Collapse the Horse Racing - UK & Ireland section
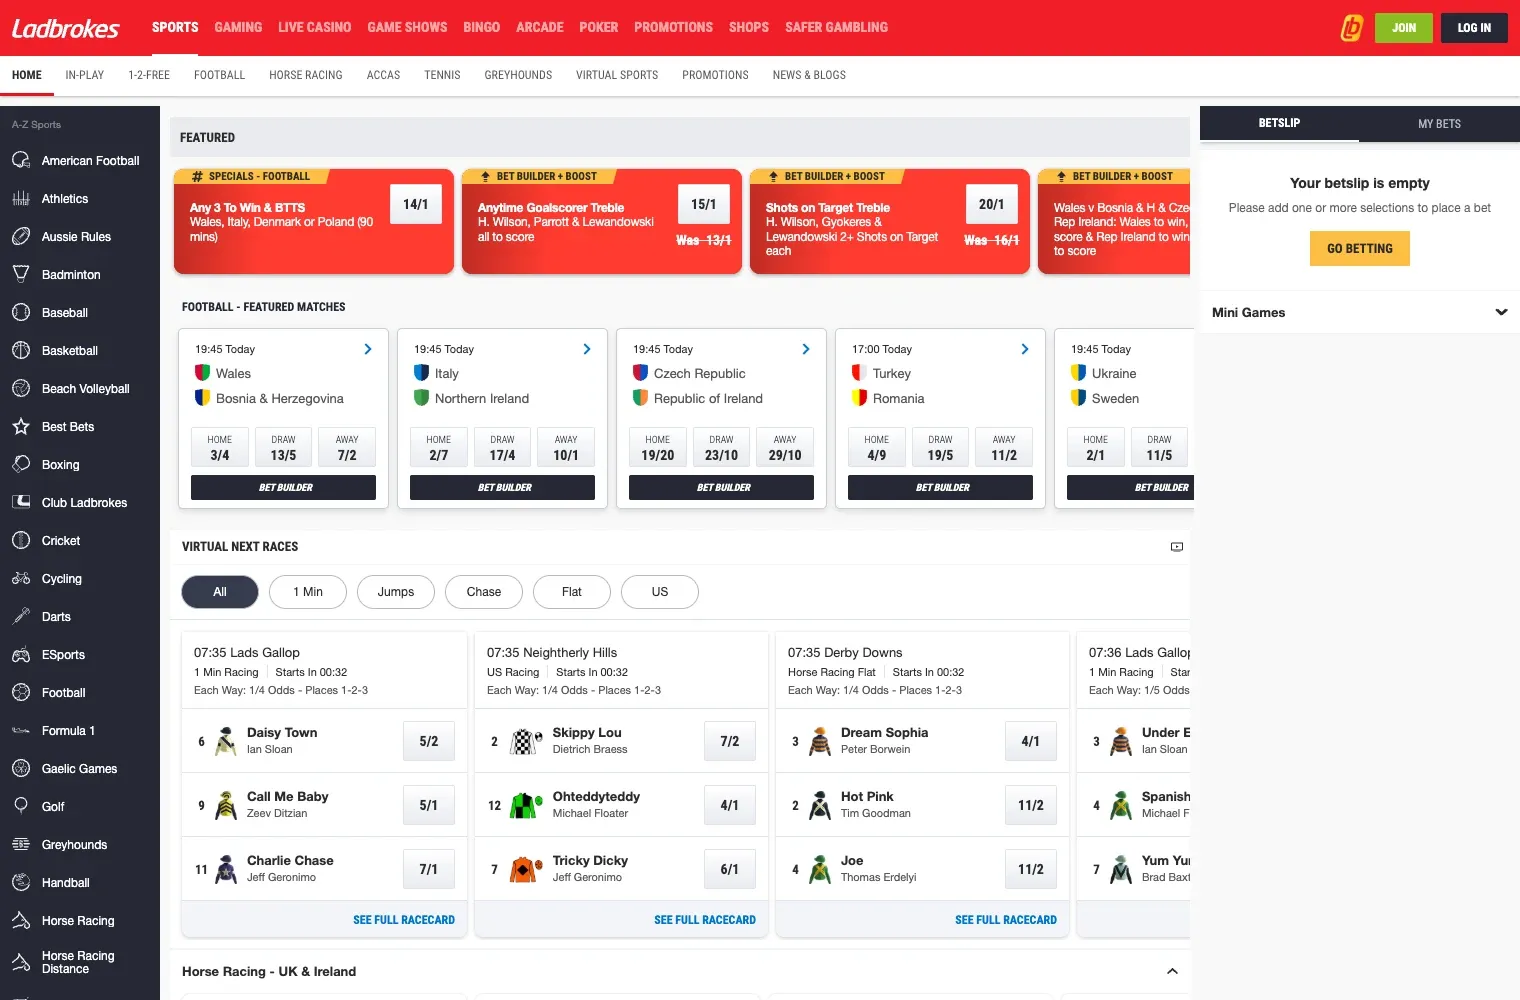The height and width of the screenshot is (1000, 1520). 1171,970
